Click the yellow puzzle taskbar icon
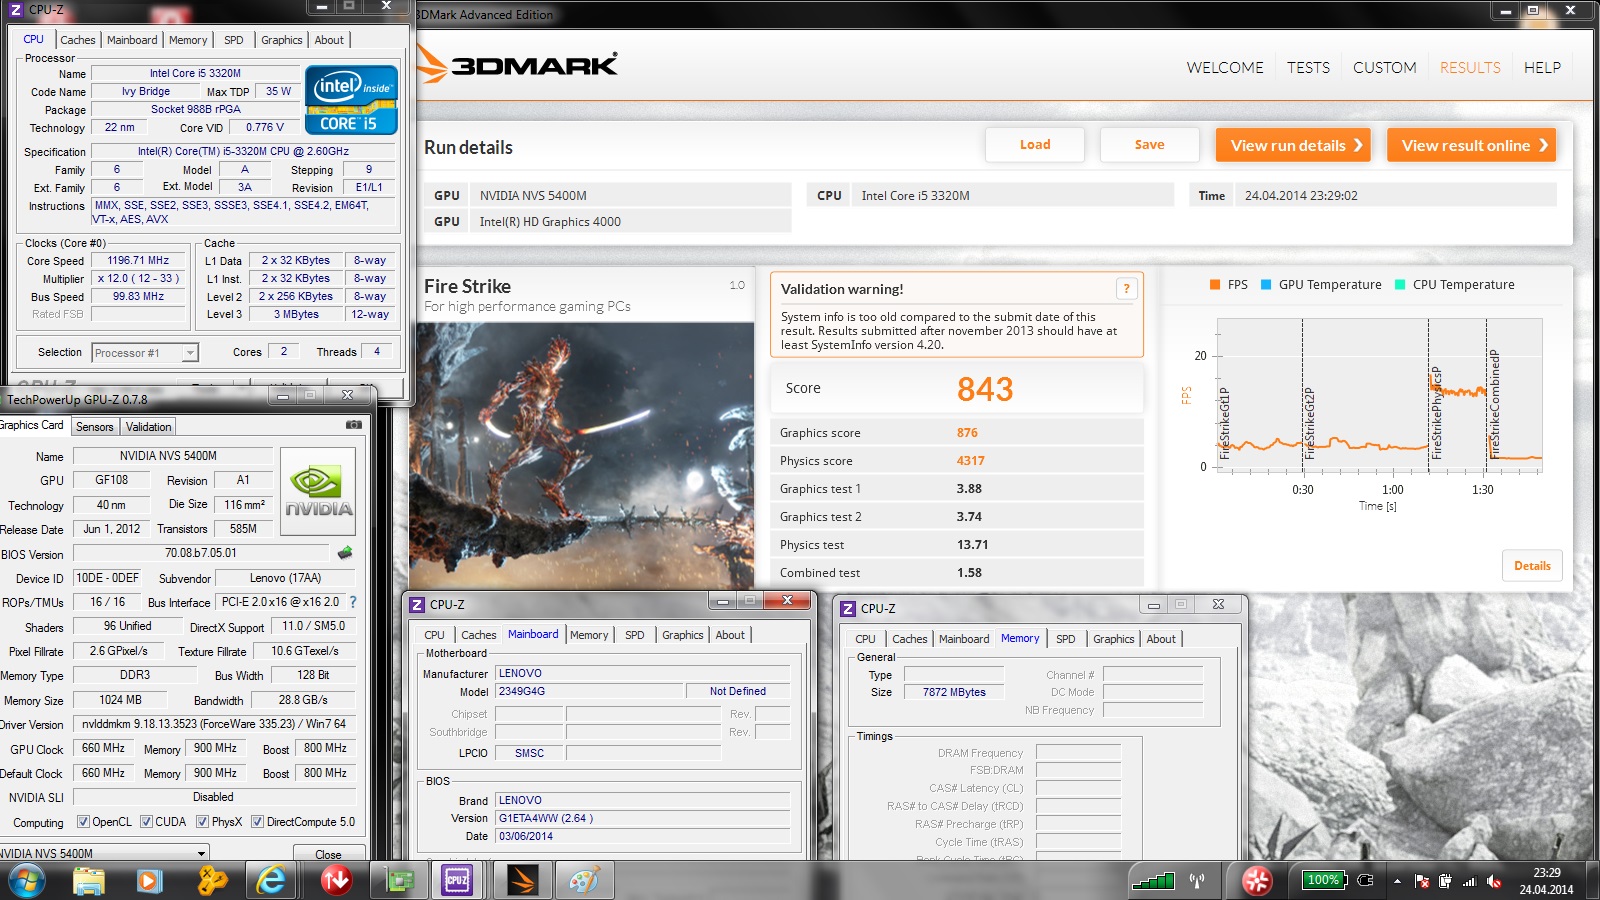 pyautogui.click(x=211, y=881)
